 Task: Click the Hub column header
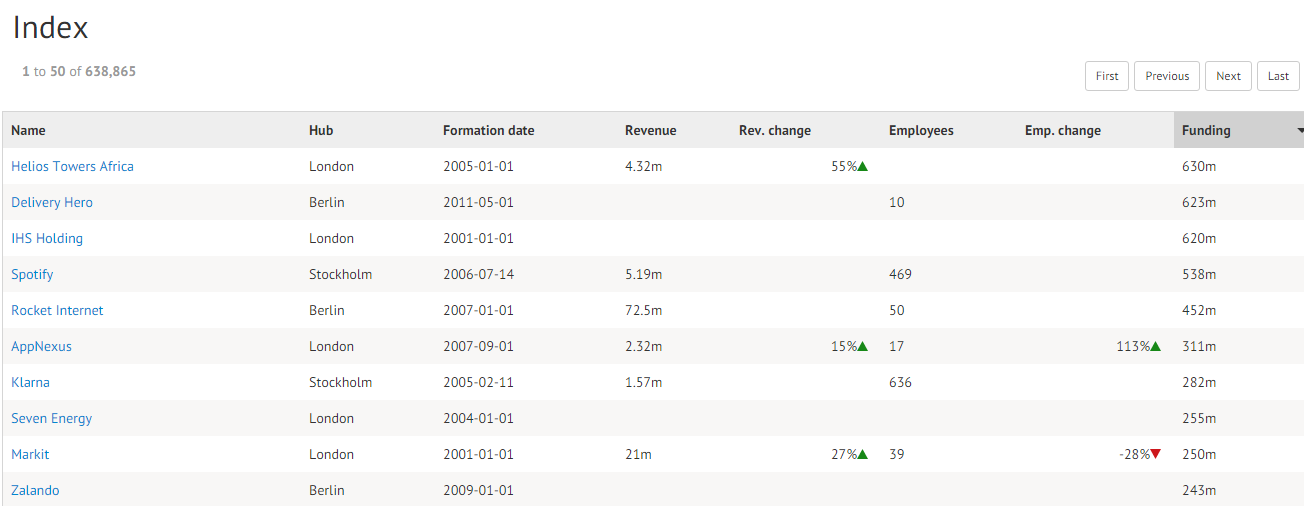coord(321,131)
